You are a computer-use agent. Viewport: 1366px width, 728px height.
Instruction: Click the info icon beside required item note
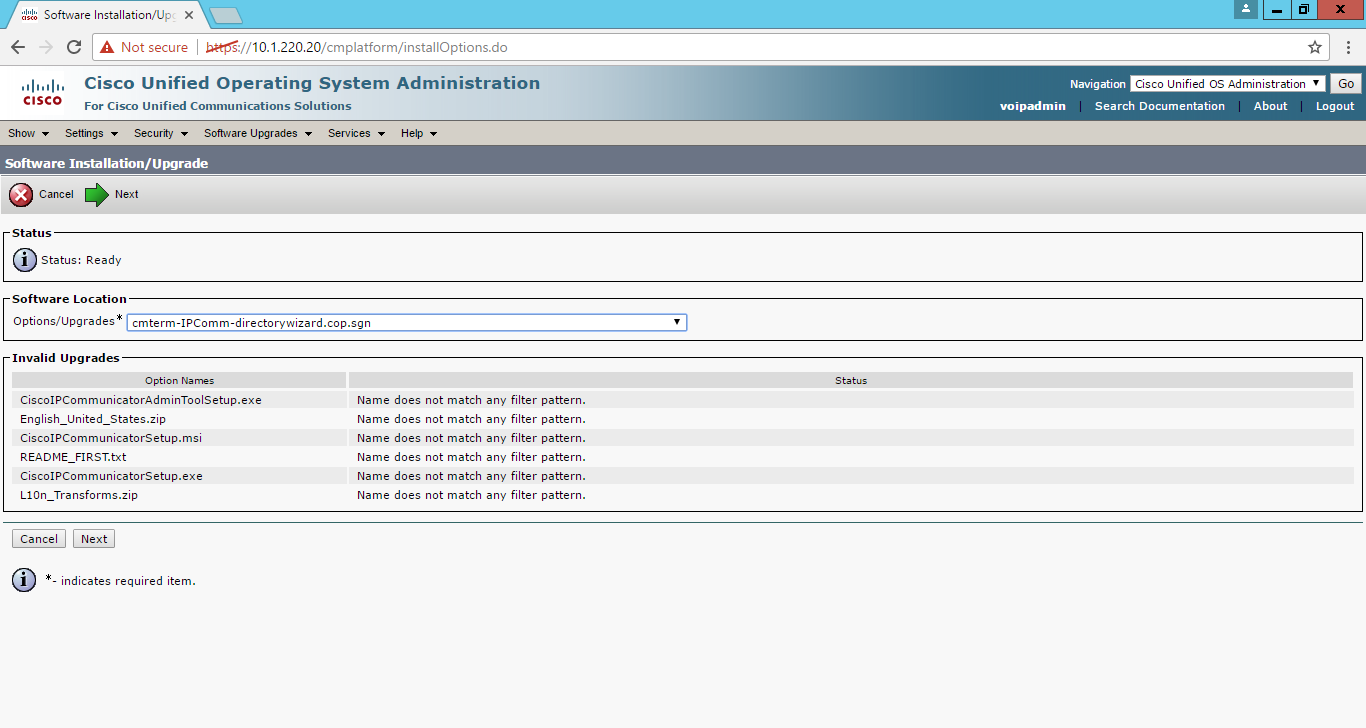(x=24, y=580)
